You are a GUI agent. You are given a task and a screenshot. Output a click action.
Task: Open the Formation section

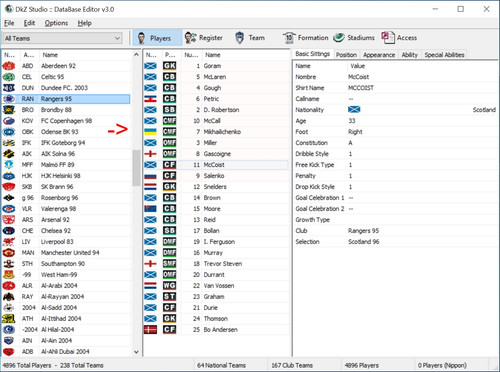306,38
